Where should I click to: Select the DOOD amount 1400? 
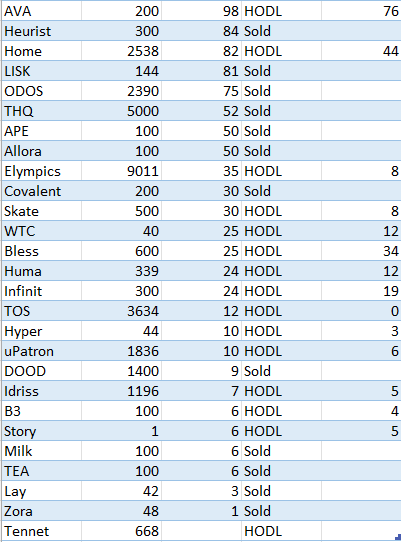121,371
